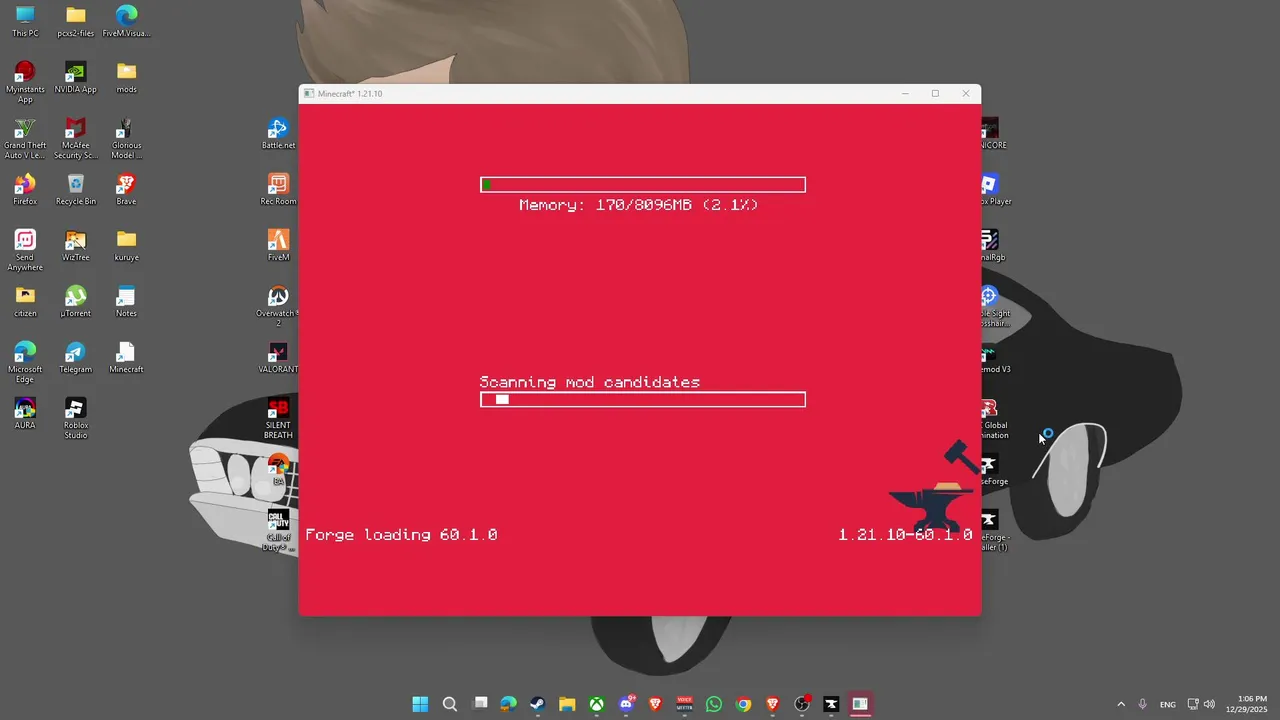The image size is (1280, 720).
Task: Open Roblox Player desktop shortcut
Action: pyautogui.click(x=989, y=189)
